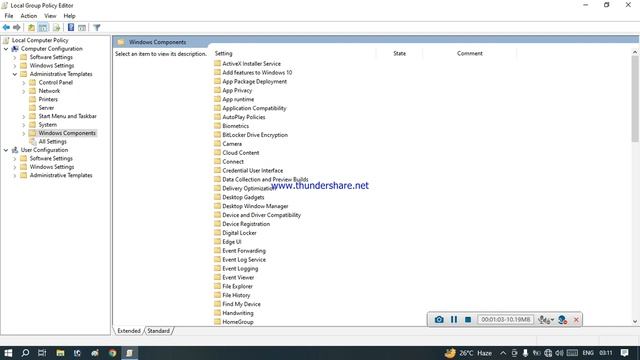Click the Export List toolbar icon
Image resolution: width=640 pixels, height=360 pixels.
pos(57,28)
